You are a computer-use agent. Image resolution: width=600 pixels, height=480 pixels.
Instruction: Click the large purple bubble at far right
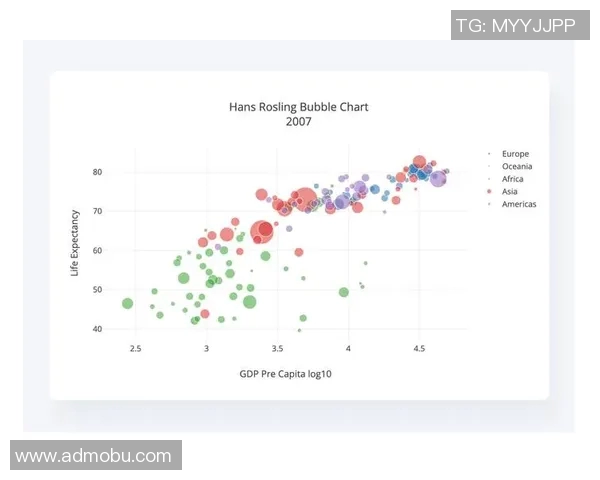pos(437,179)
